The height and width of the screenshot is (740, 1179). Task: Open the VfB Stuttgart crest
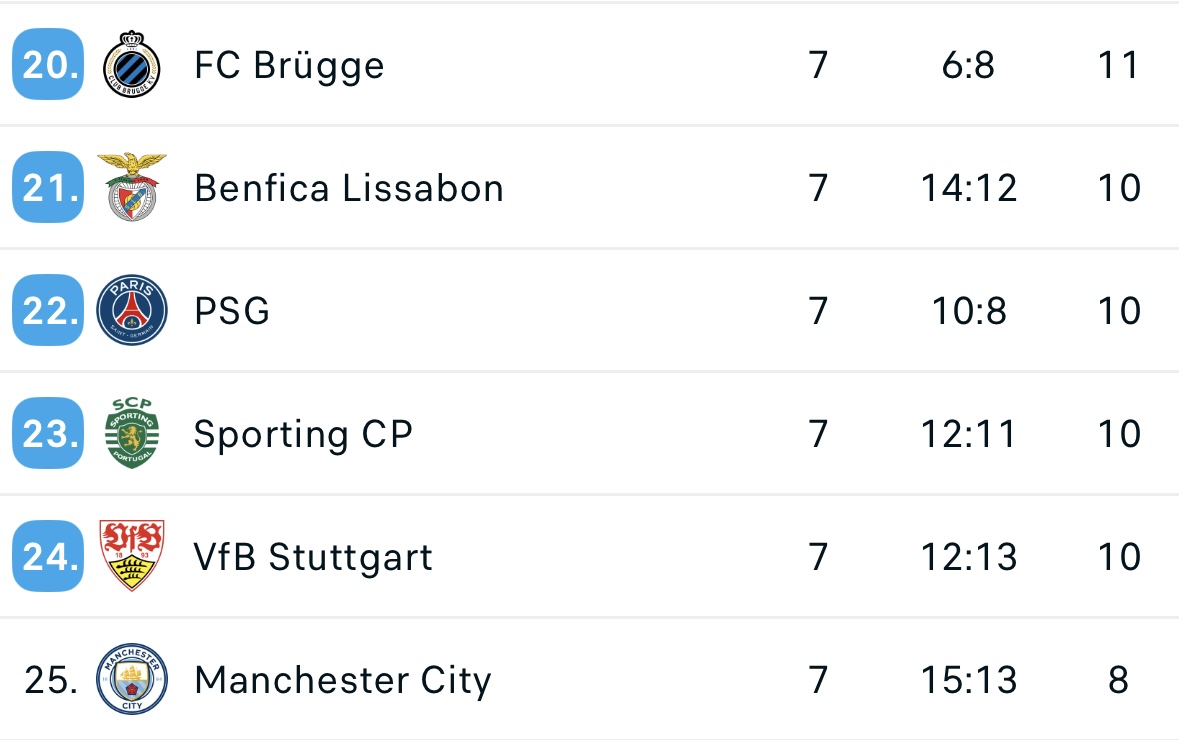132,556
